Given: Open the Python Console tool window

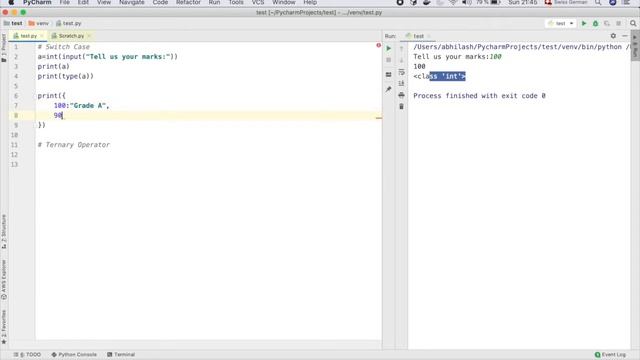Looking at the screenshot, I should tap(74, 355).
